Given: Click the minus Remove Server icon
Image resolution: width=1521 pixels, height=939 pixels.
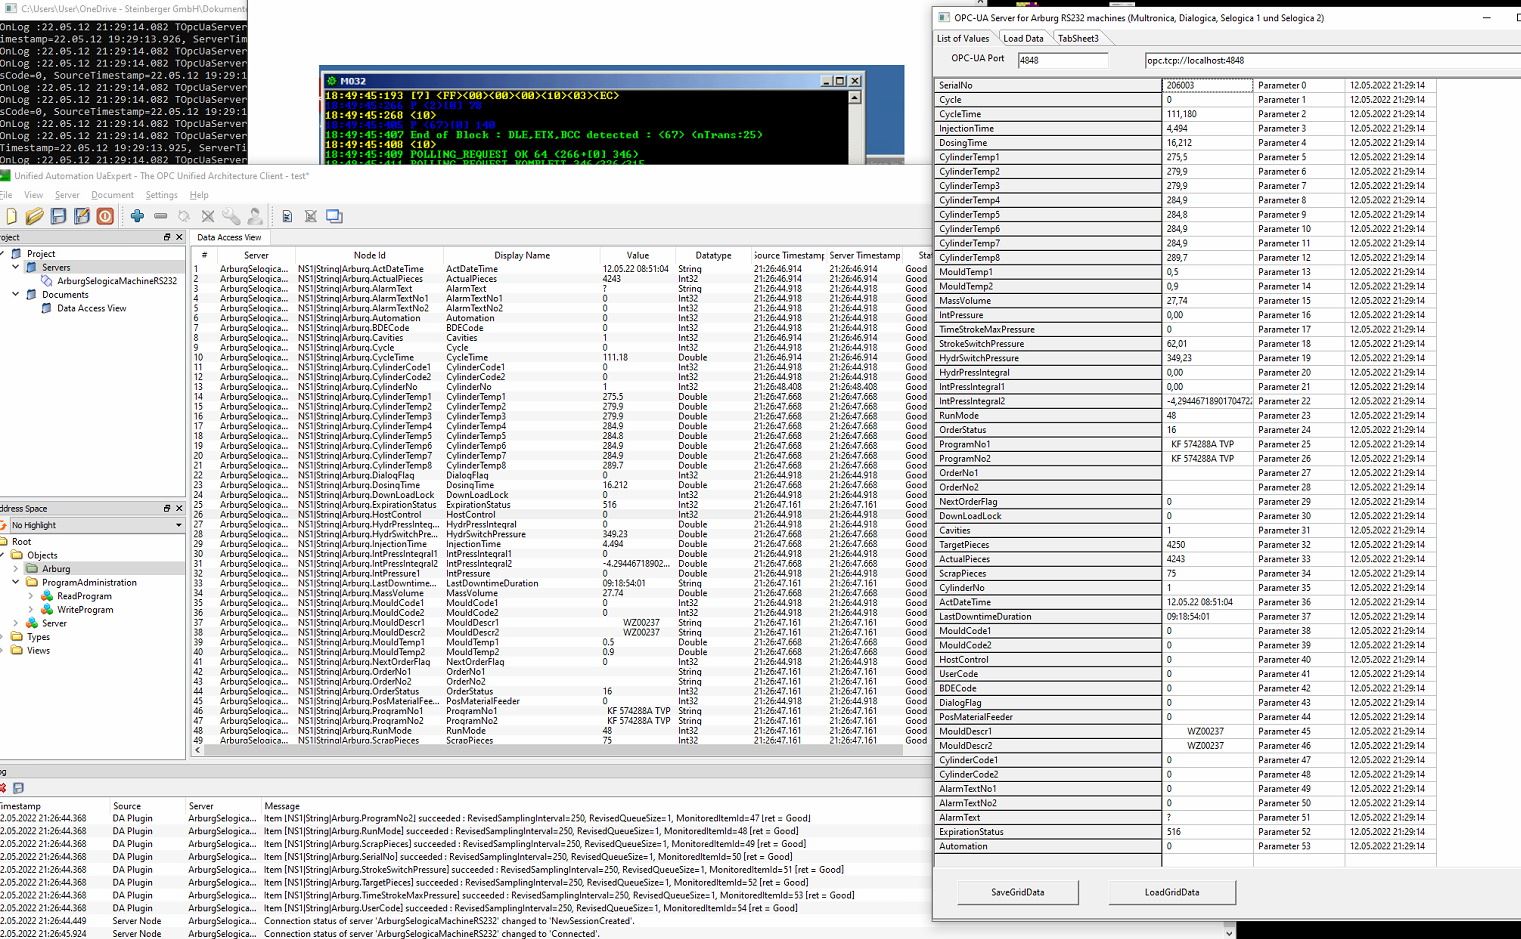Looking at the screenshot, I should pyautogui.click(x=160, y=216).
